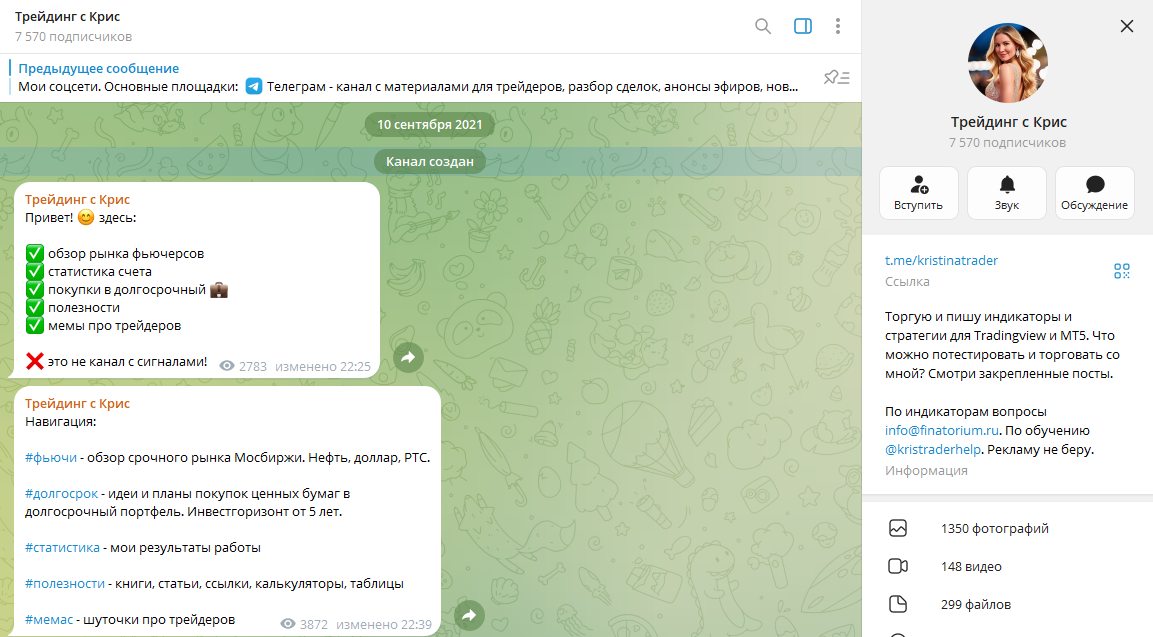Click the video camera icon
The image size is (1153, 637).
point(898,566)
